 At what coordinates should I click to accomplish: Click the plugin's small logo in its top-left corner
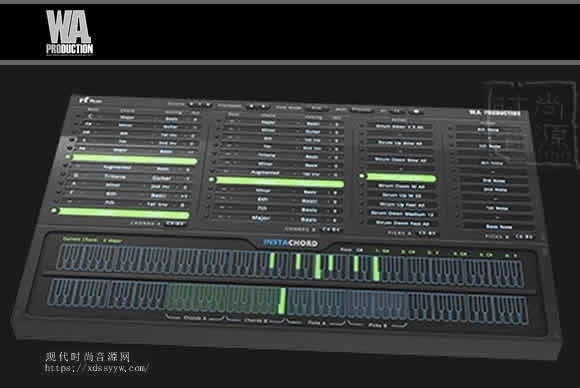tap(90, 100)
